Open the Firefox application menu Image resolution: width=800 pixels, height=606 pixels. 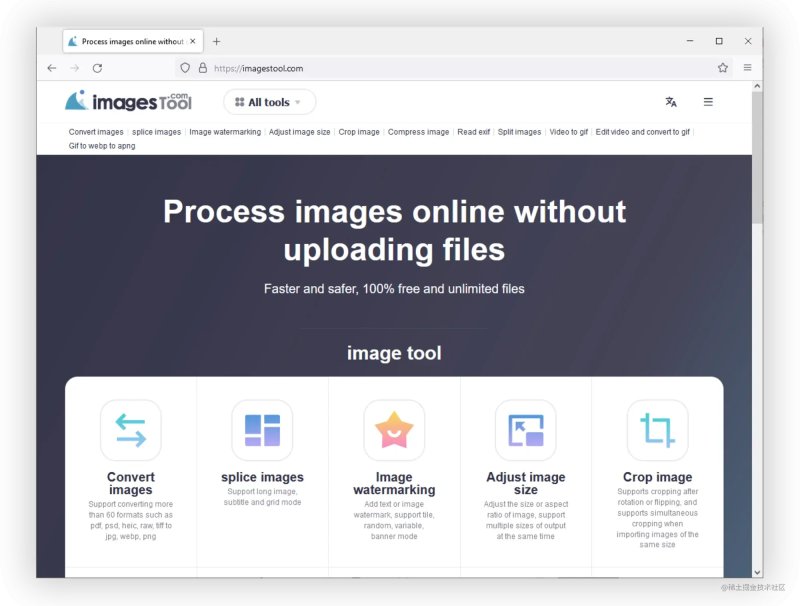pos(747,67)
